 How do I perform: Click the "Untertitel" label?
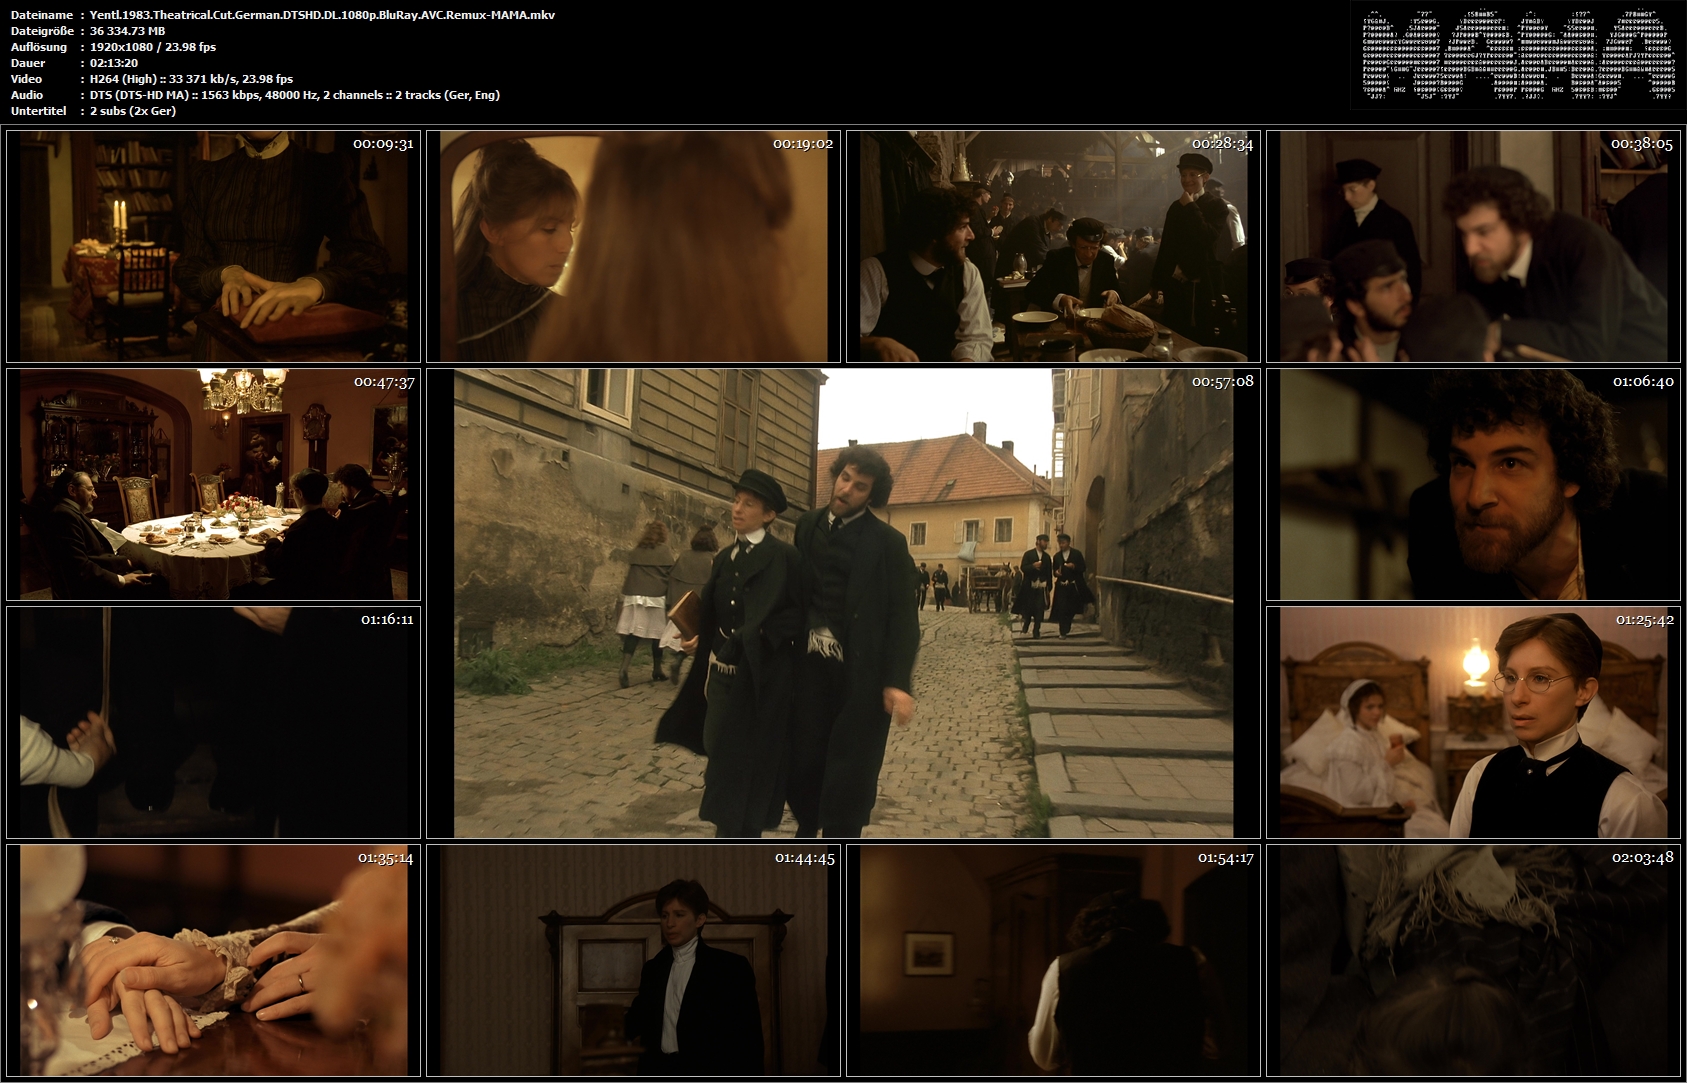click(38, 111)
